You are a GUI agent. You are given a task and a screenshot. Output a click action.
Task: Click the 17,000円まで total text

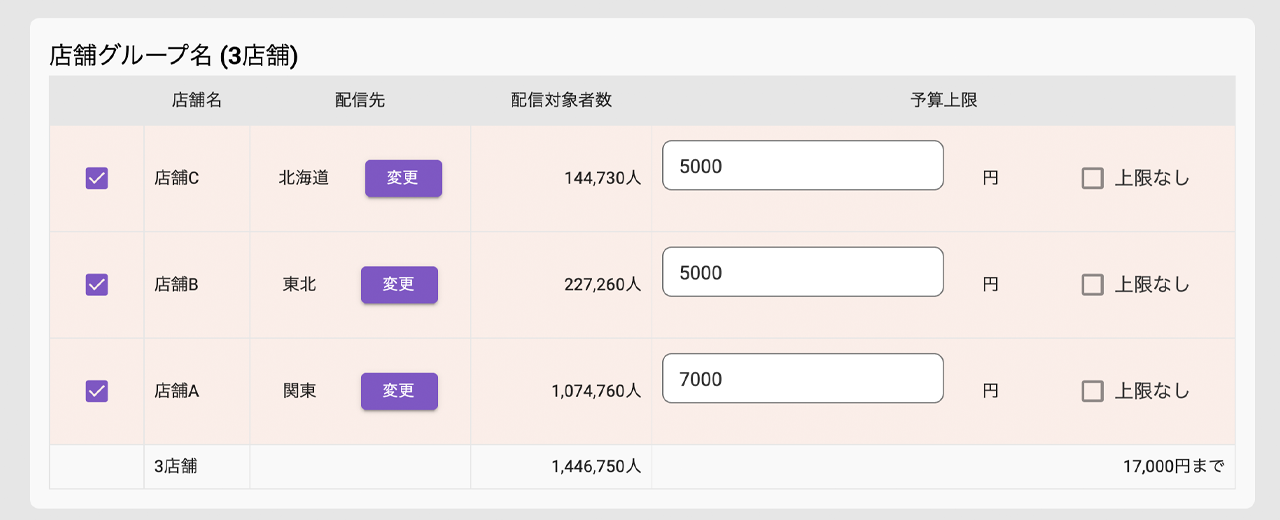[1173, 467]
